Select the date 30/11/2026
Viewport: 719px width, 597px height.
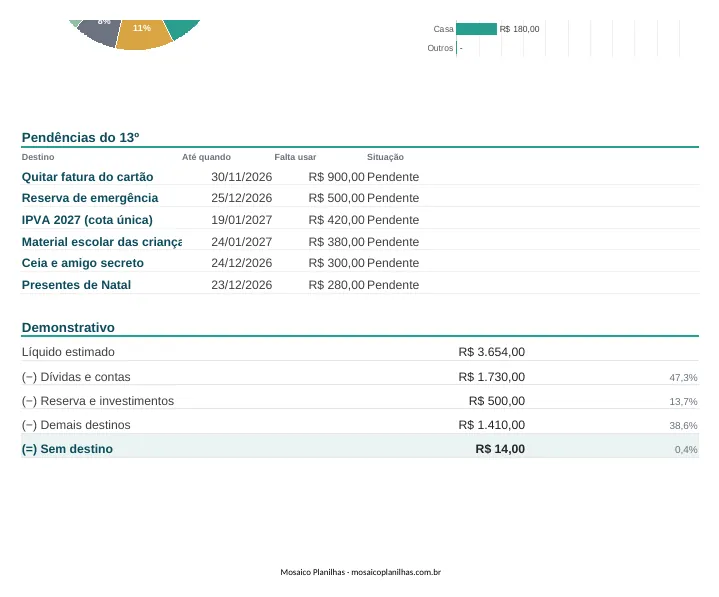pos(242,177)
